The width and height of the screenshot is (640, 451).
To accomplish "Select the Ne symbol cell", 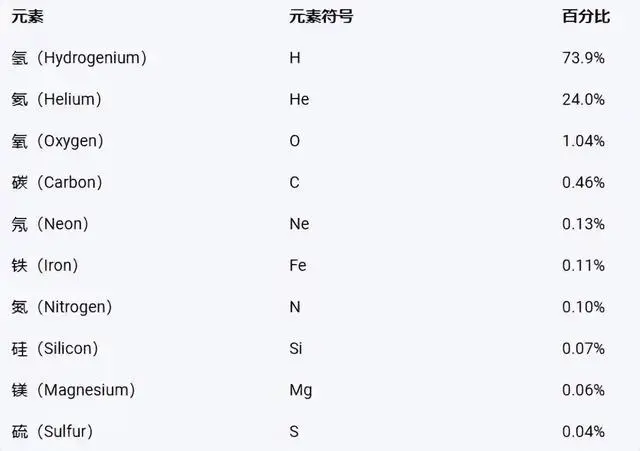I will coord(299,224).
